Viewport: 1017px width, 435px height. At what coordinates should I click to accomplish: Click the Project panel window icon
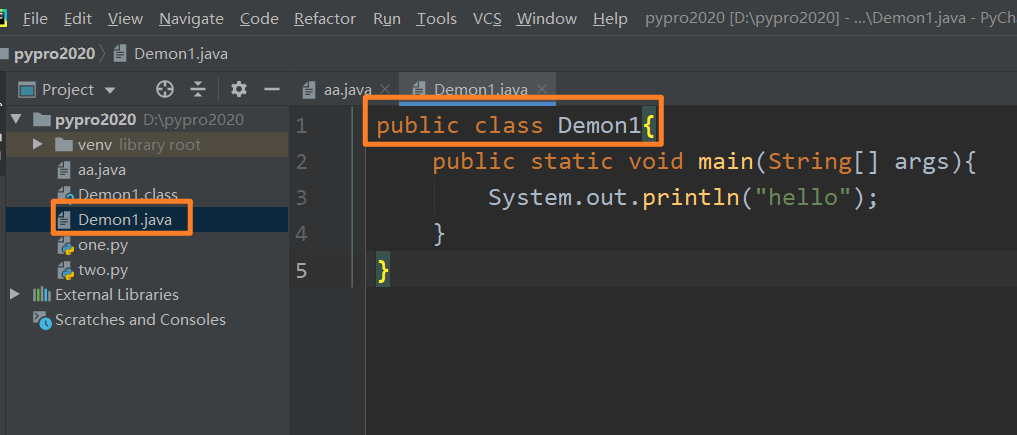coord(27,89)
